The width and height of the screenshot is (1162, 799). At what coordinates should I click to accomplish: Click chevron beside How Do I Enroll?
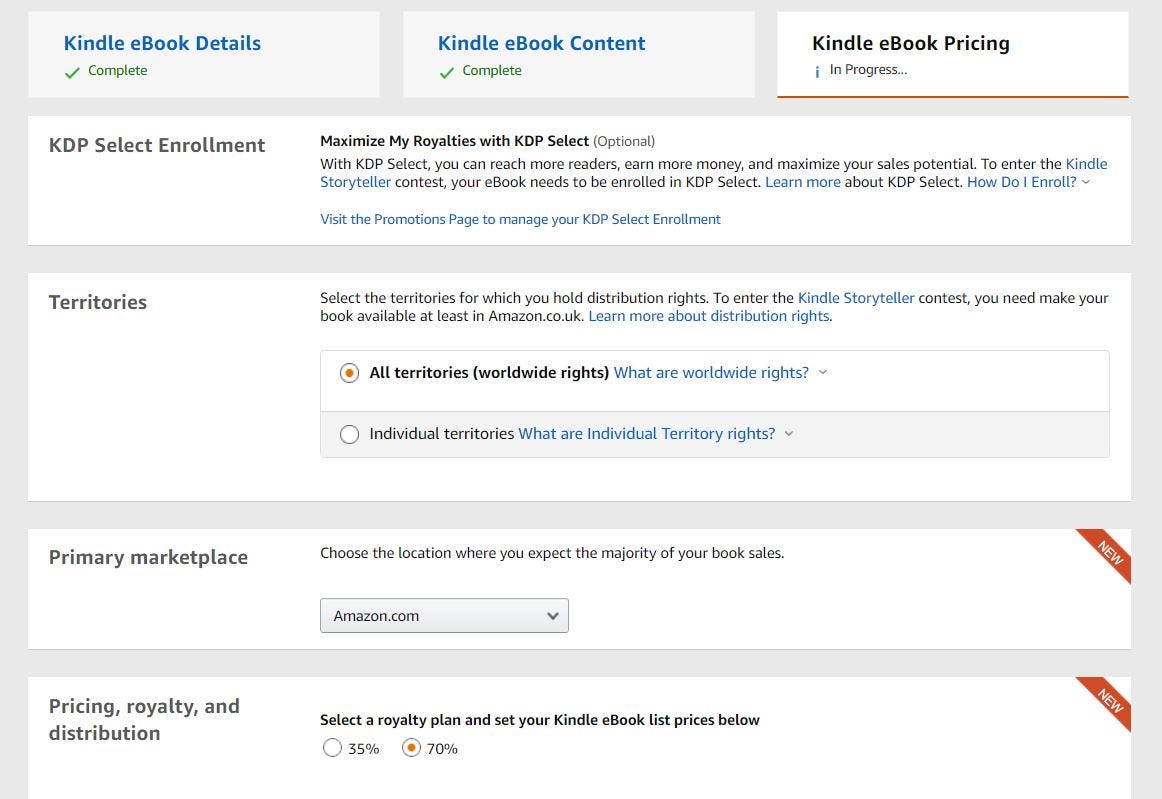click(x=1086, y=182)
